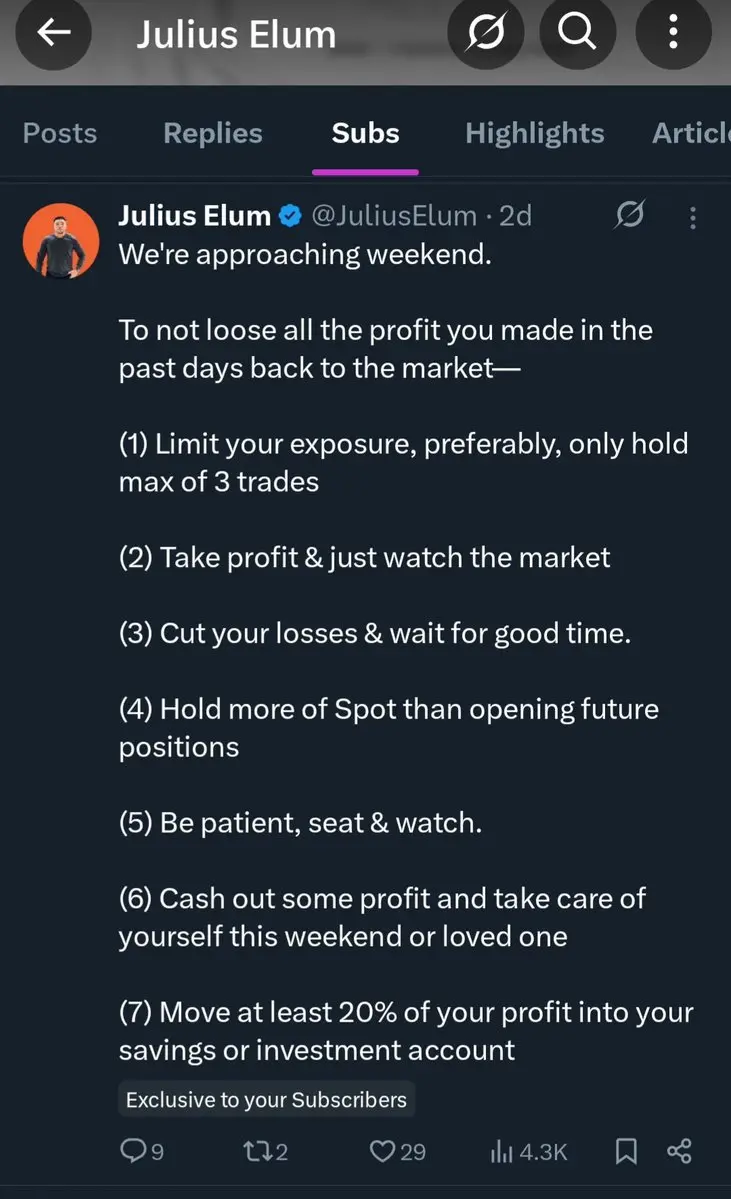Select the Subs tab

pos(366,133)
